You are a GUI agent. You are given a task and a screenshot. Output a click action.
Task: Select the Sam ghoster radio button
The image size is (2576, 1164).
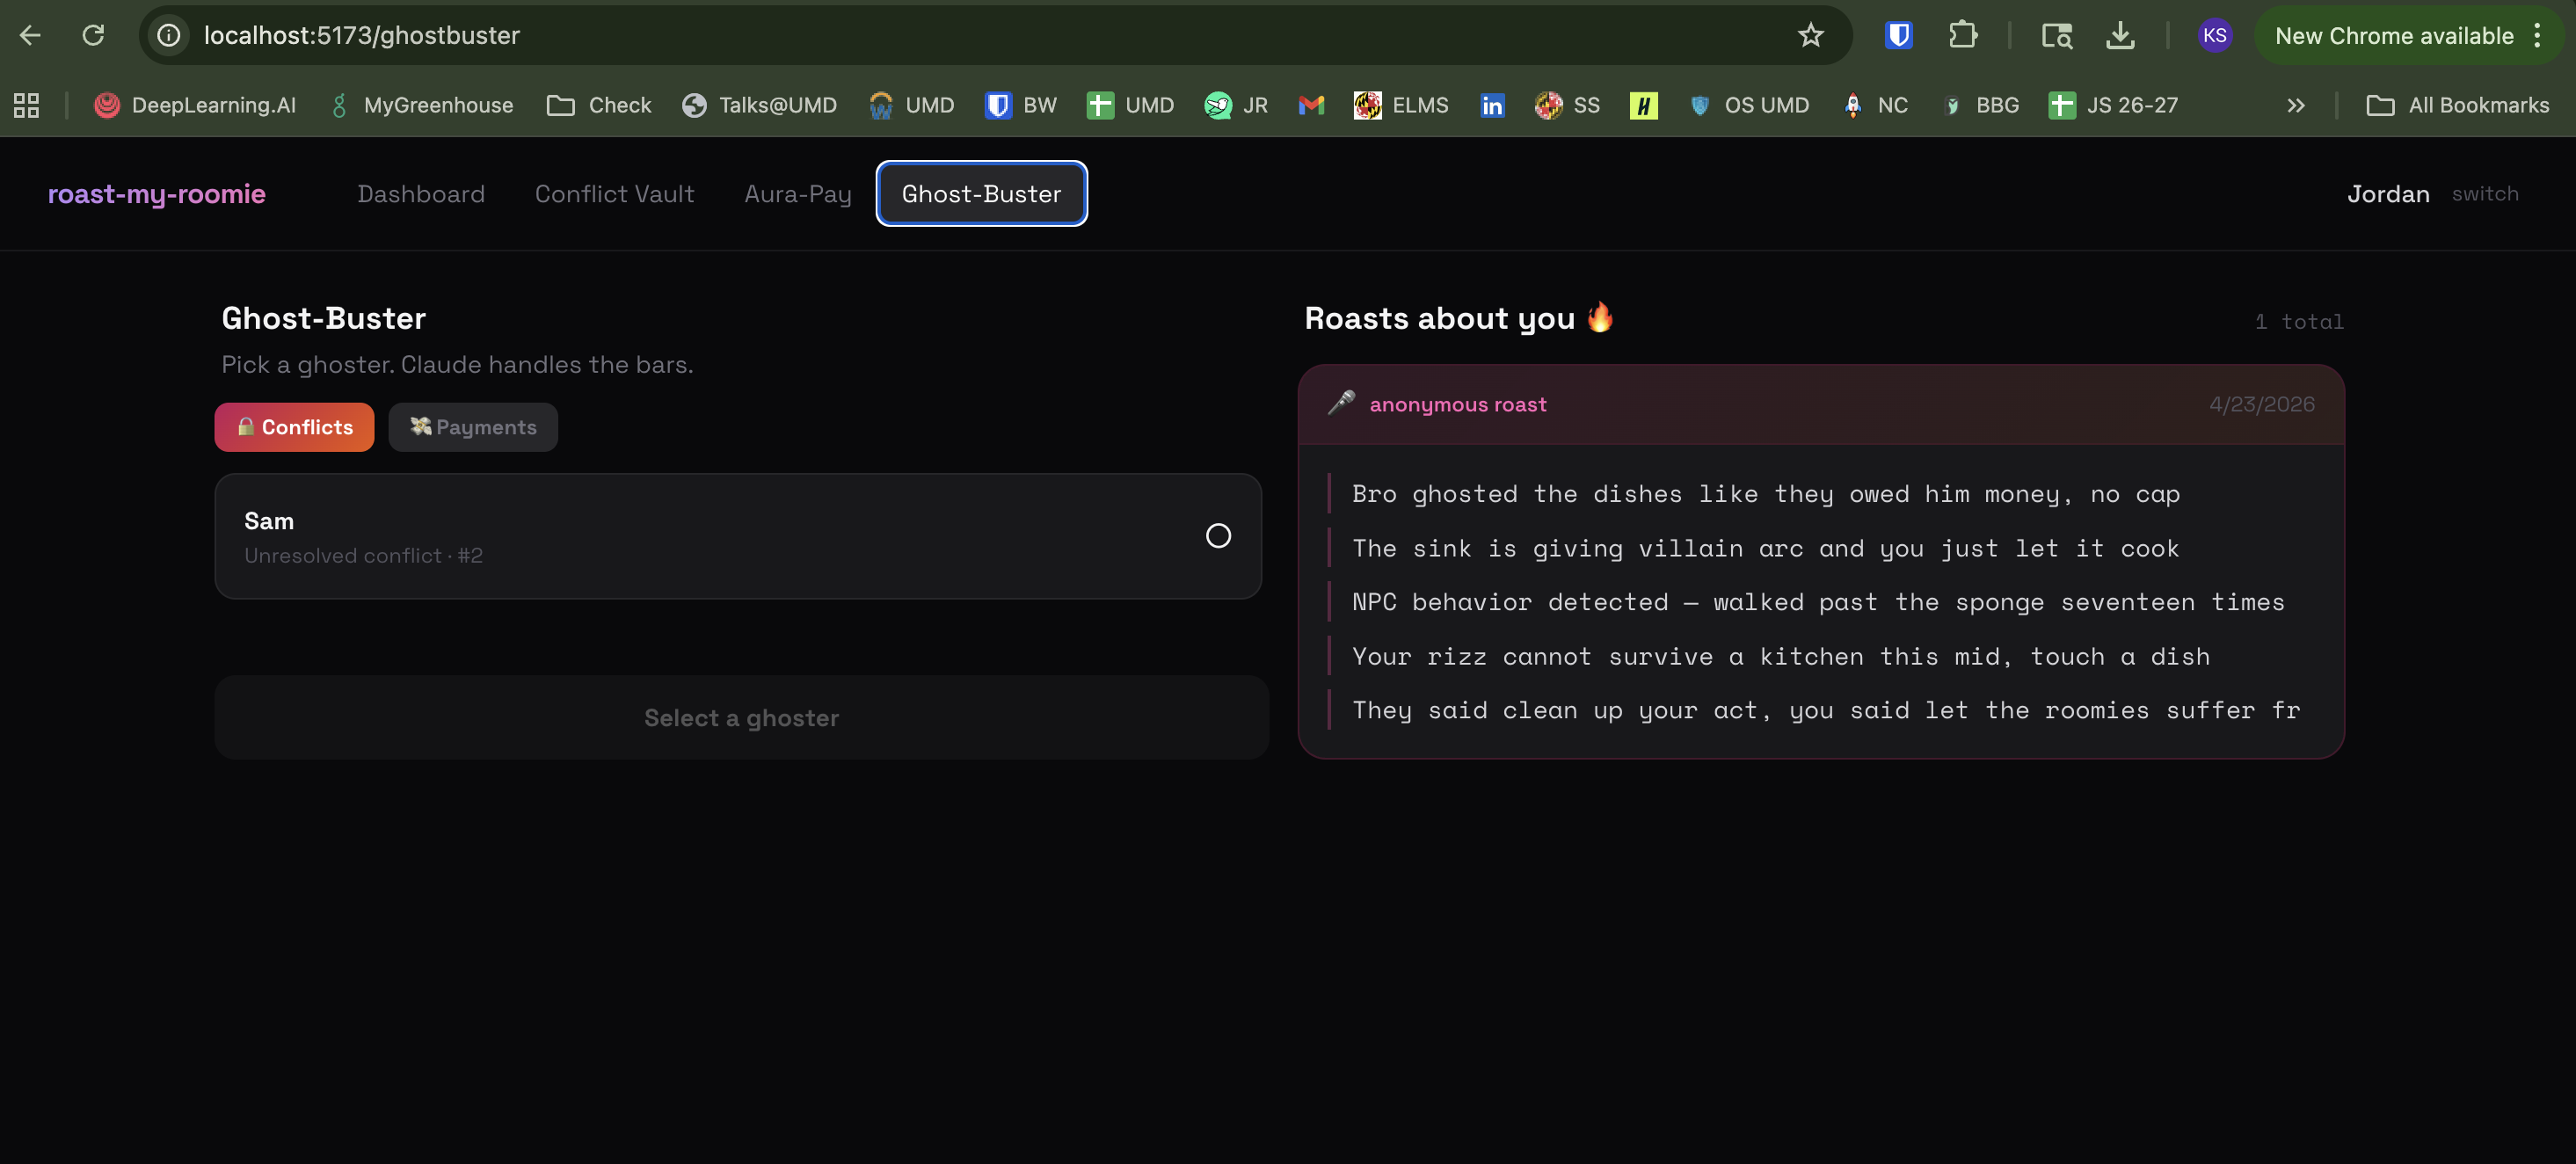[1217, 536]
